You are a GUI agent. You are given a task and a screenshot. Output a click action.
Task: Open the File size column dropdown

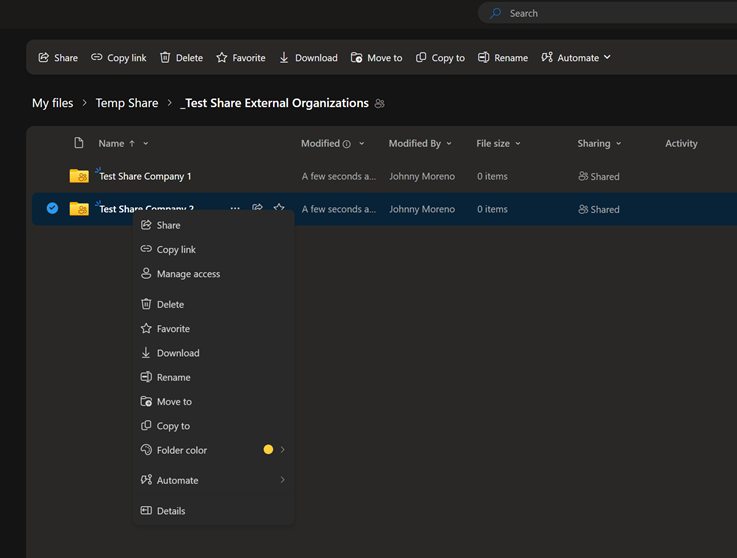pos(518,143)
